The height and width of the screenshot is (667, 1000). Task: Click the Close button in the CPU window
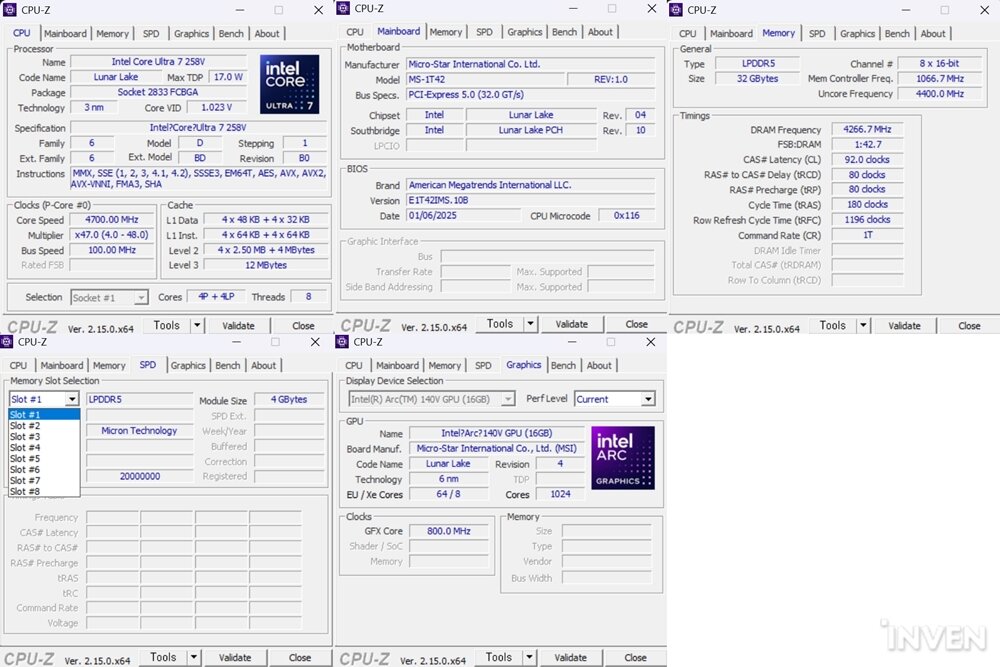tap(303, 325)
